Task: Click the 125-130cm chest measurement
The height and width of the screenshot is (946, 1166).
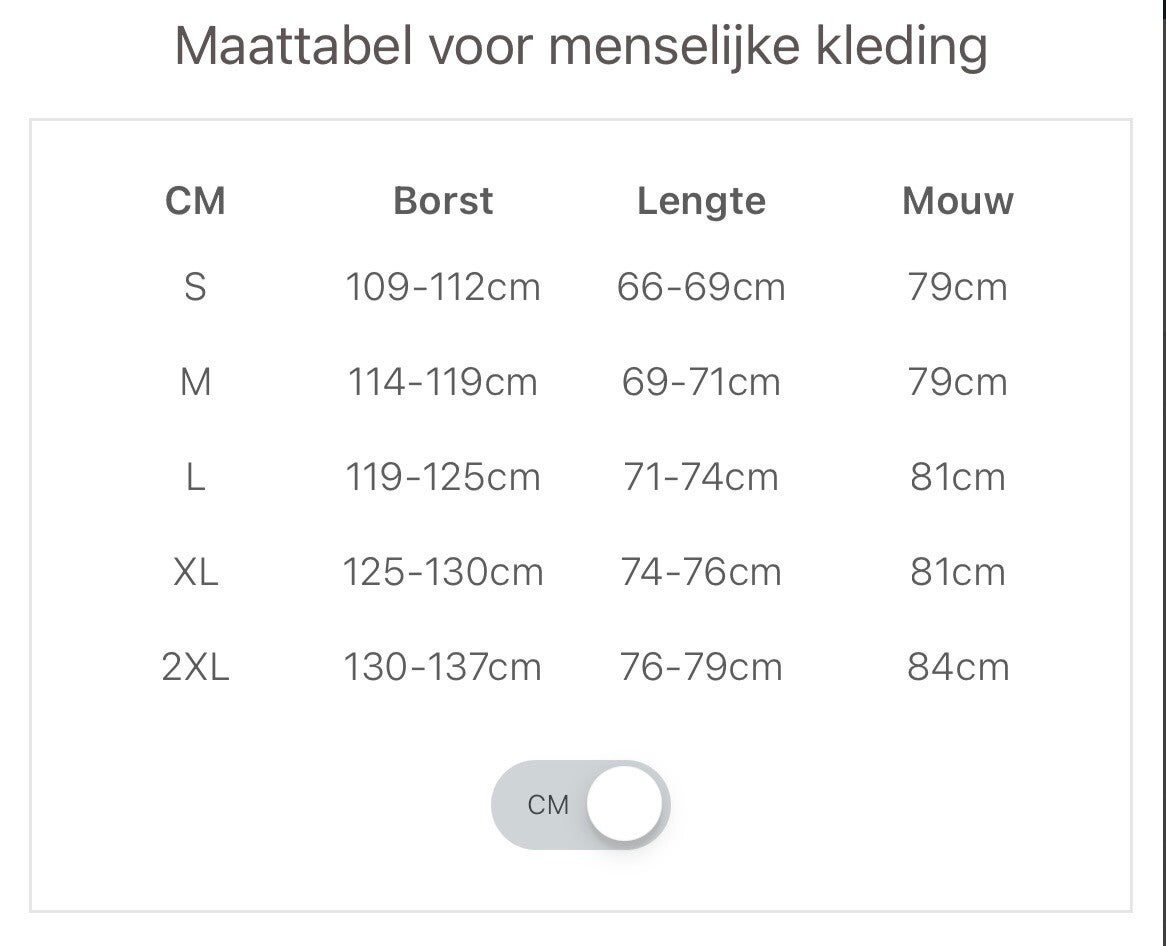Action: coord(443,572)
